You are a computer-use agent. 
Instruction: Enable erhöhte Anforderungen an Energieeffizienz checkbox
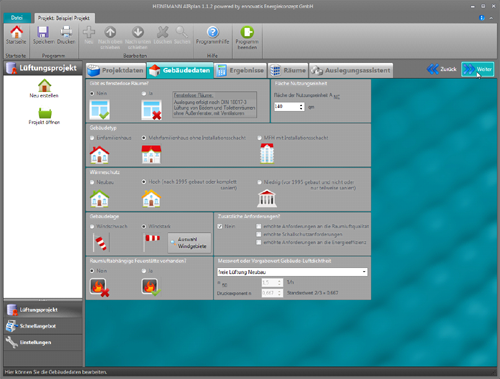point(259,242)
